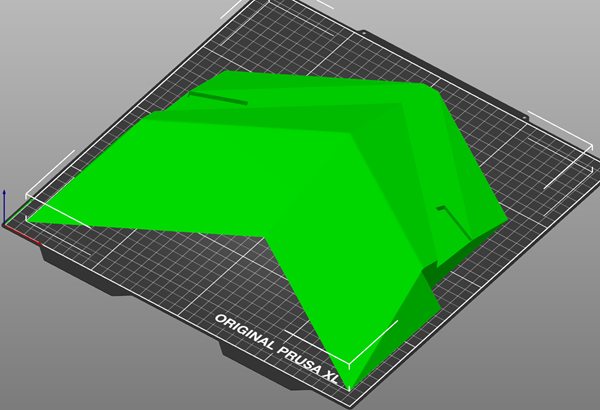Click the model's left pointed corner

tap(32, 217)
